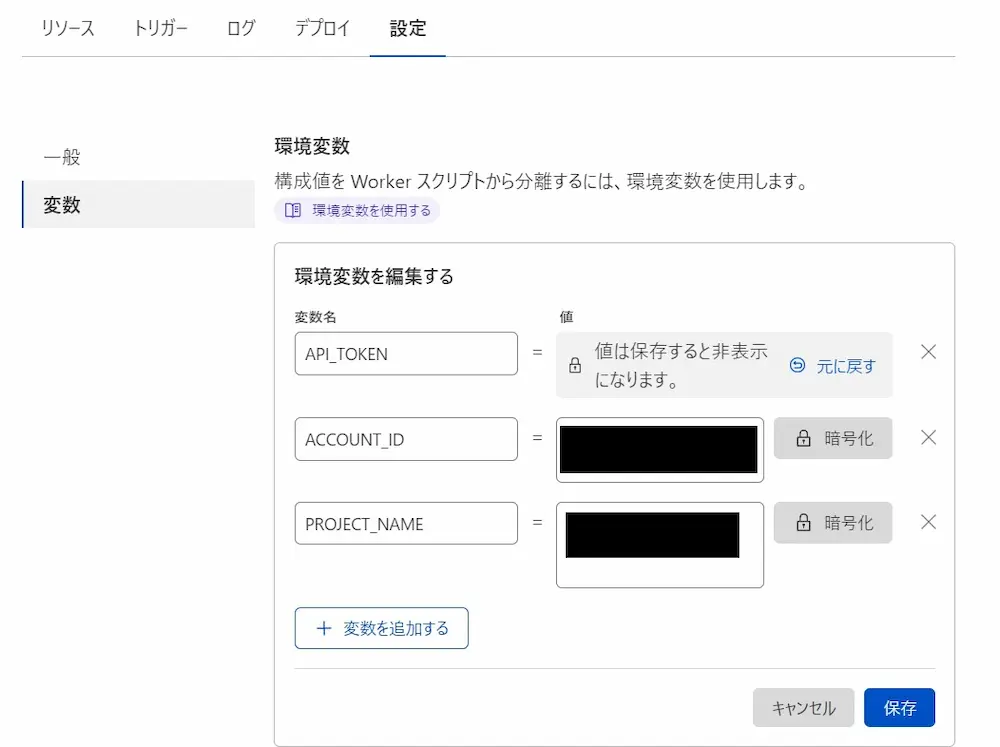Switch to the トリガー tab
Screen dimensions: 1000x747
160,28
